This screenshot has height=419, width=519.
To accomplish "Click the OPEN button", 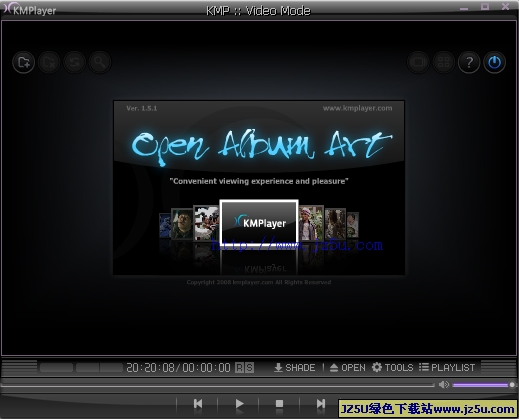I will (347, 367).
